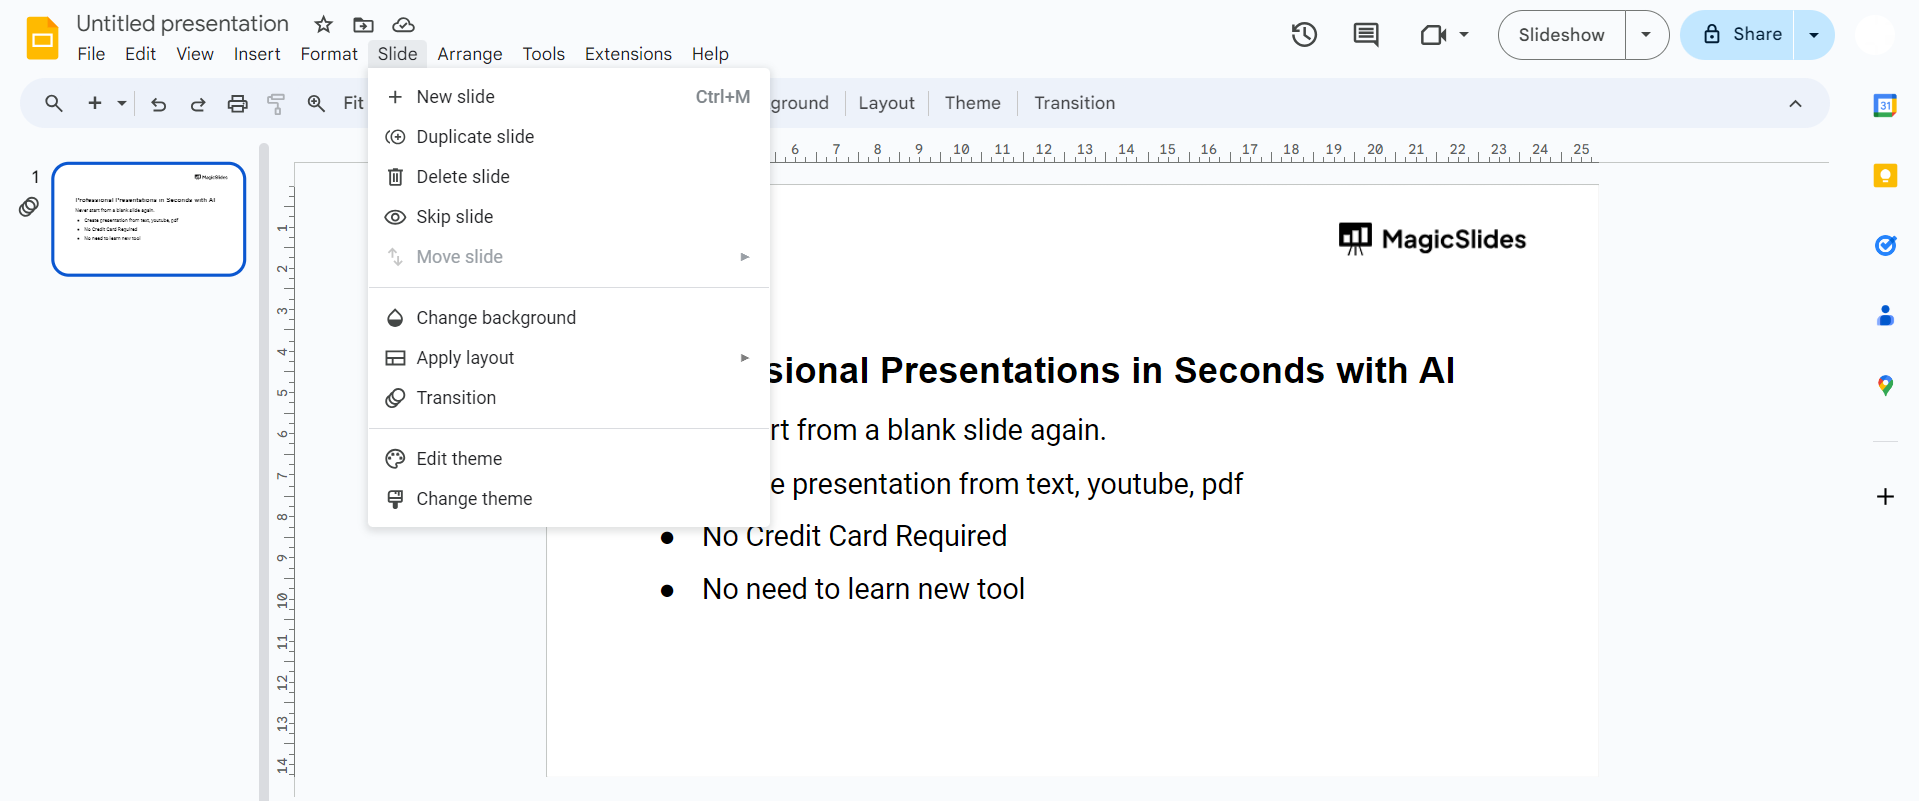Click the version history clock icon

pyautogui.click(x=1304, y=35)
